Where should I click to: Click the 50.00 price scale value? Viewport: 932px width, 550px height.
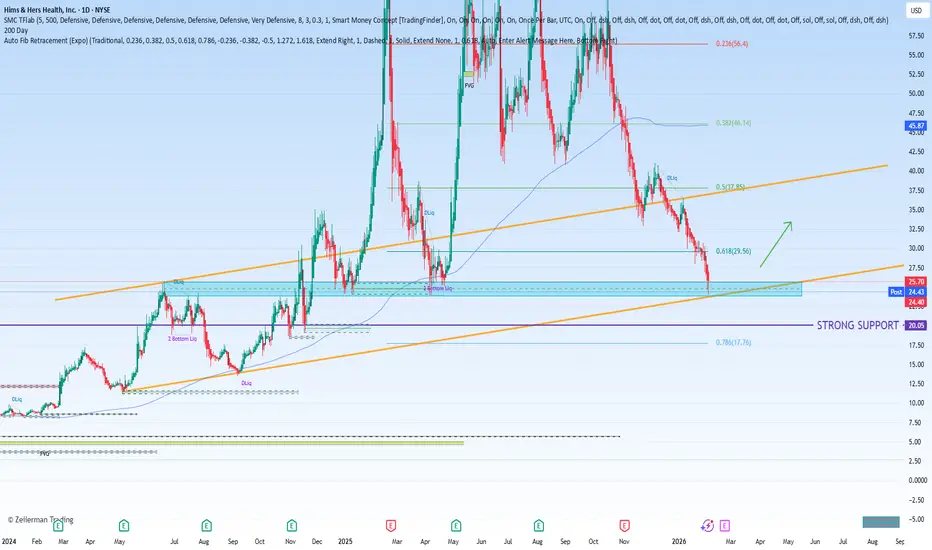(x=916, y=93)
